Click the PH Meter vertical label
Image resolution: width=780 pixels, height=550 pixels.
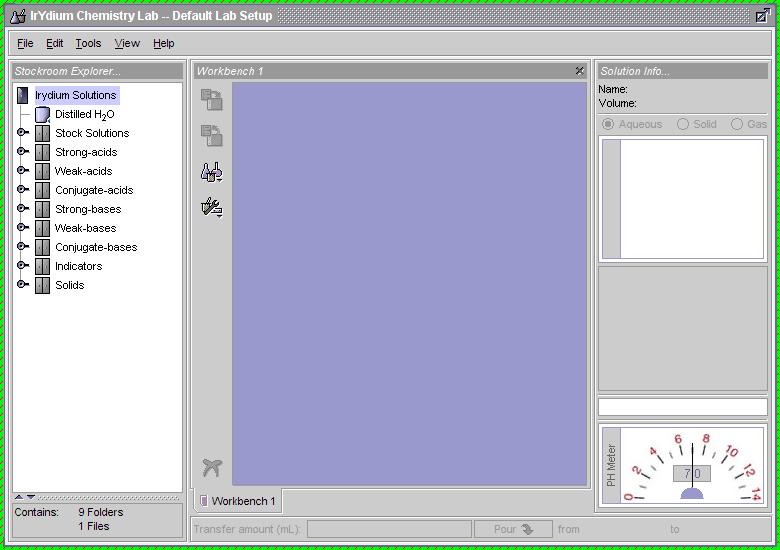coord(611,465)
